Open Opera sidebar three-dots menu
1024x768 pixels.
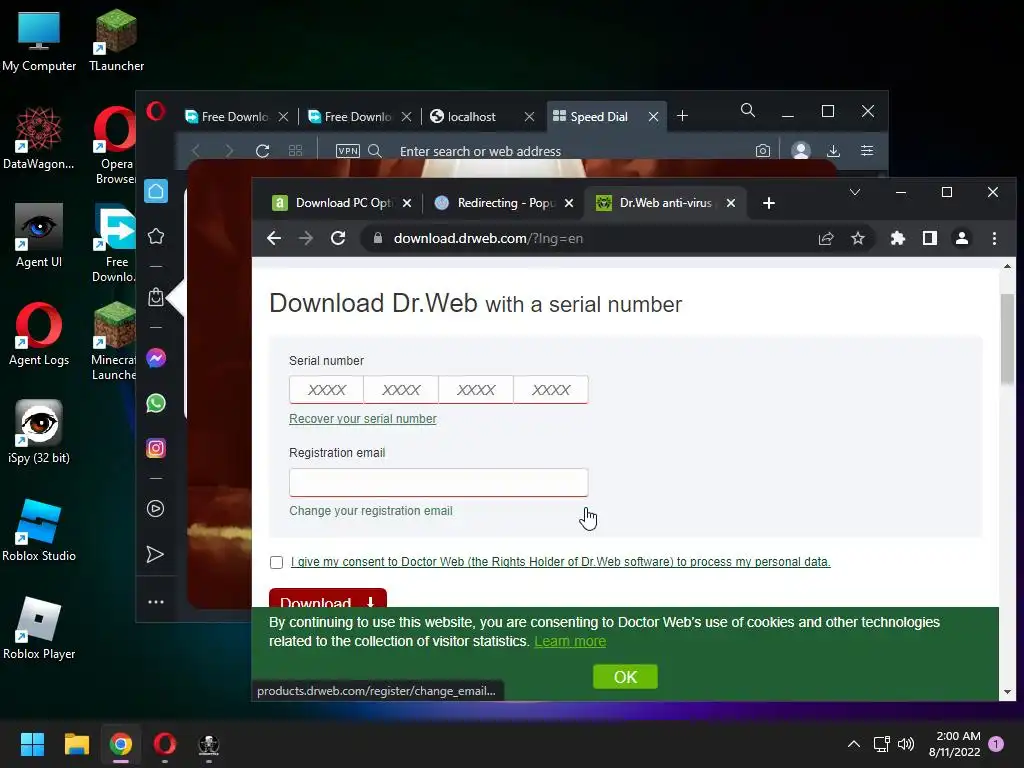pos(155,601)
